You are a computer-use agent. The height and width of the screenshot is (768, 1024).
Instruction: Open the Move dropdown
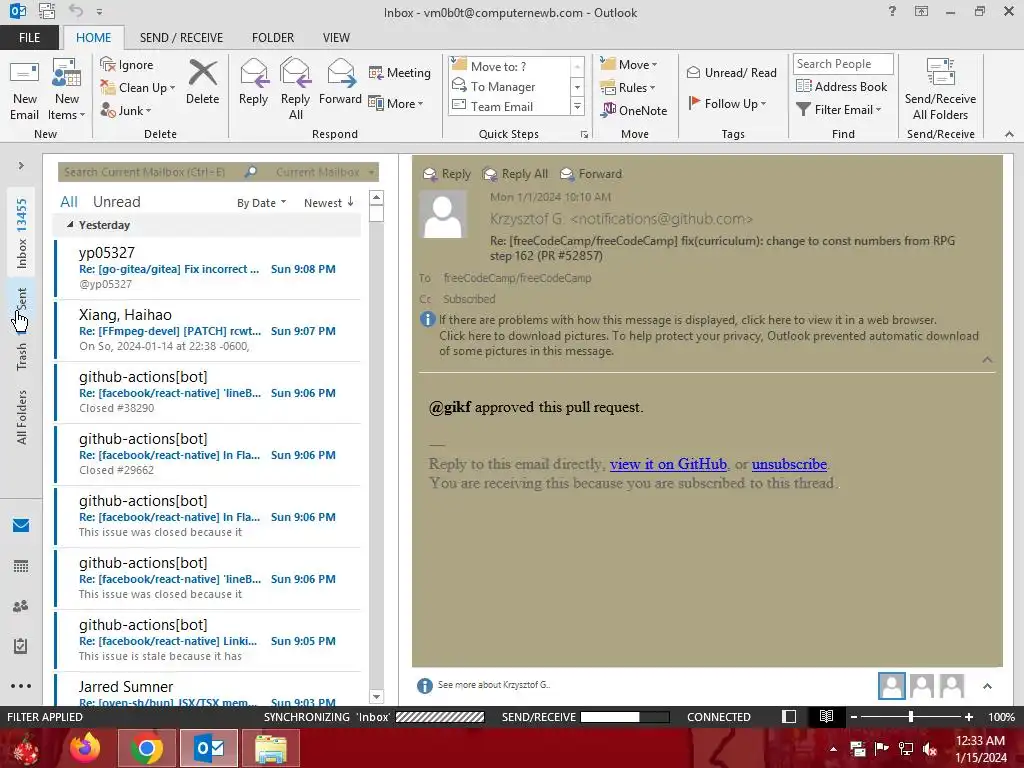click(x=629, y=64)
